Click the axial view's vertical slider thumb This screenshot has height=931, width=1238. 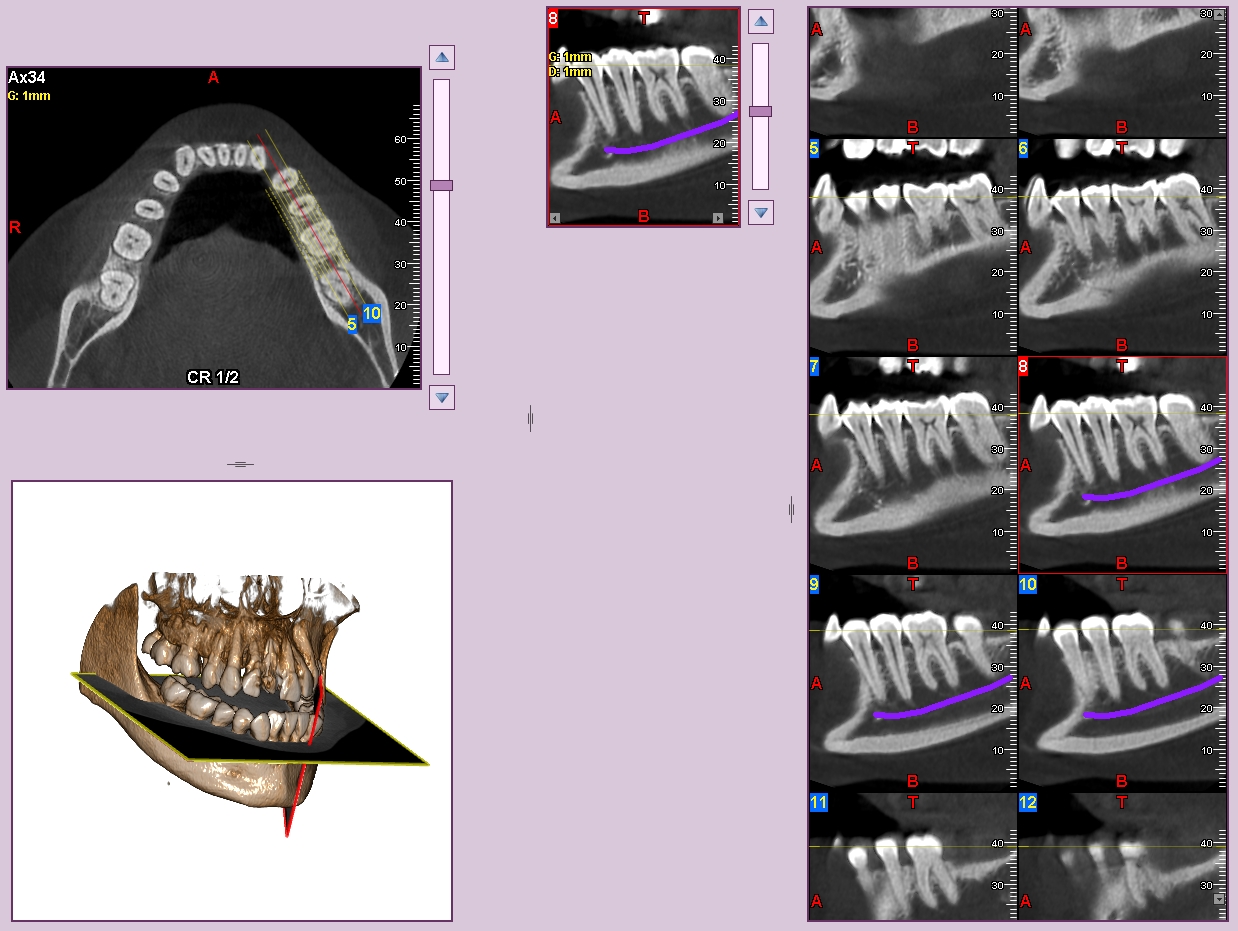pos(441,185)
